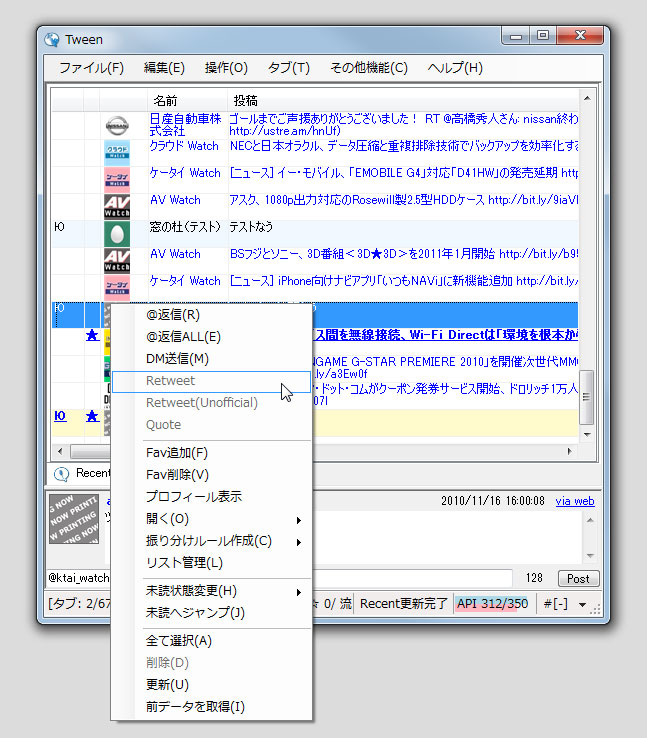Click the Ю mark on yellow row
This screenshot has width=647, height=738.
click(x=60, y=416)
